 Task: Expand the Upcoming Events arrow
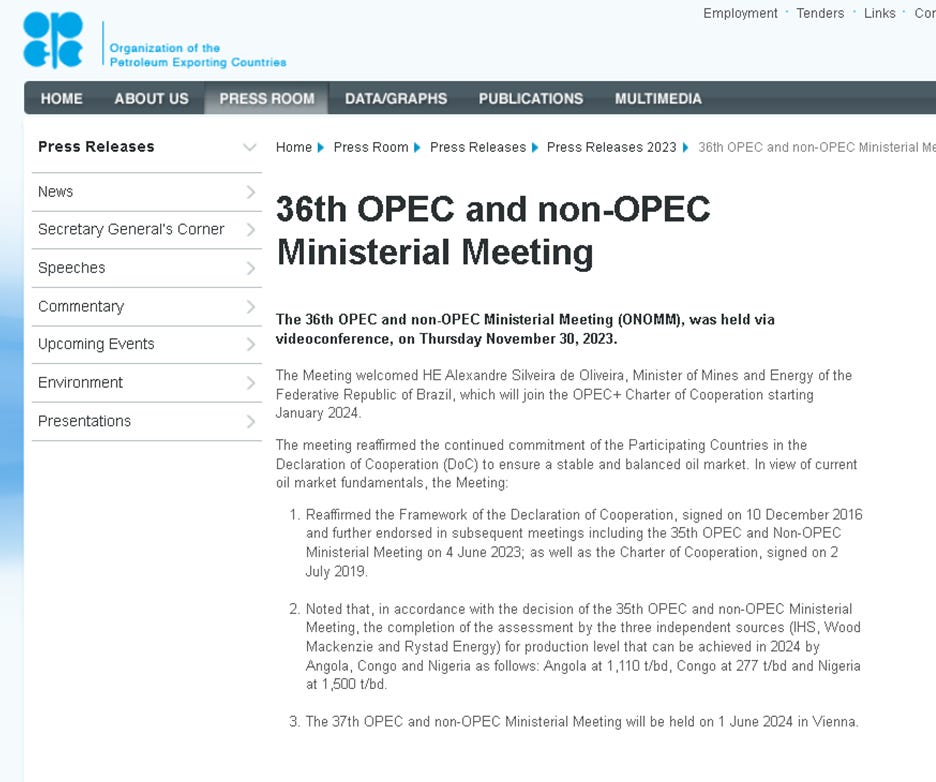(x=251, y=344)
